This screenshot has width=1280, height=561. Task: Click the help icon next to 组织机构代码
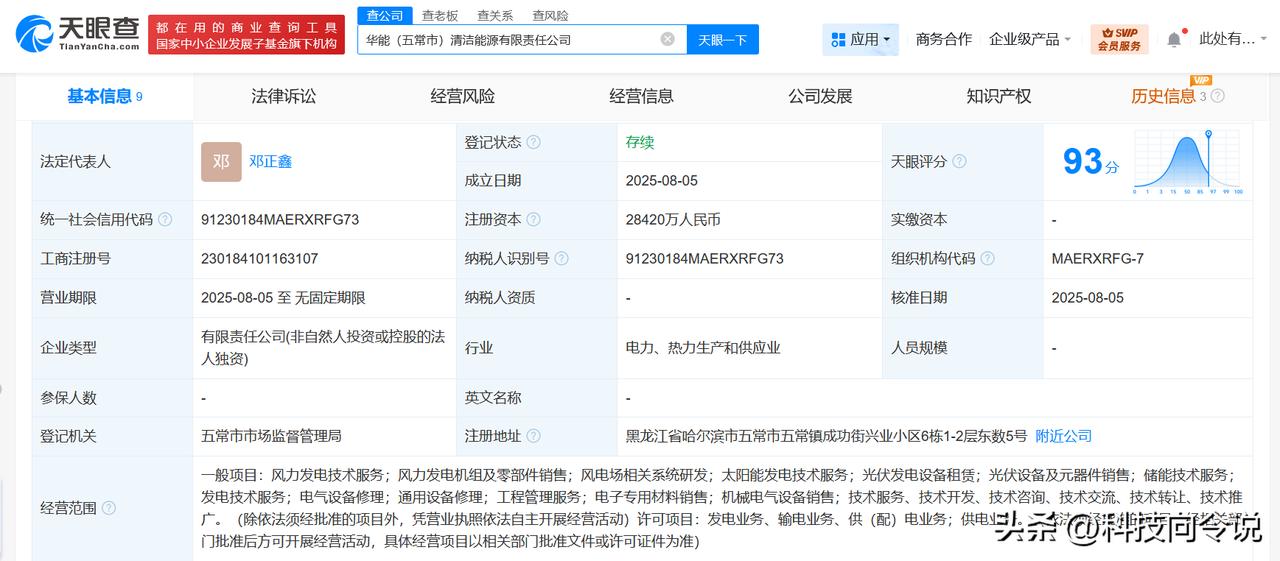tap(988, 258)
